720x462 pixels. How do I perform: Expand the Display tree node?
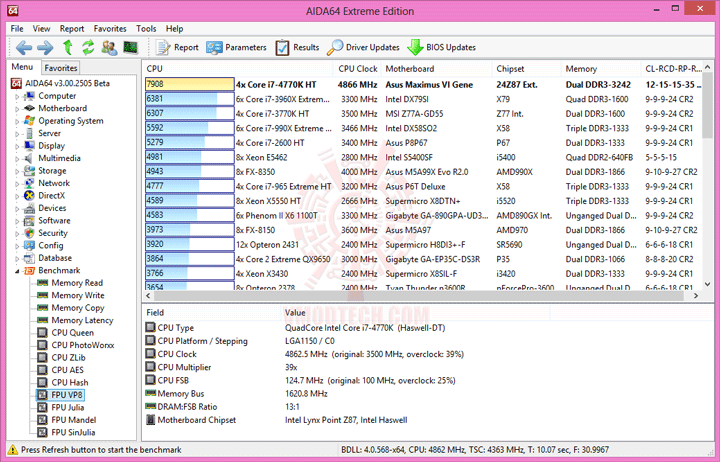coord(17,146)
